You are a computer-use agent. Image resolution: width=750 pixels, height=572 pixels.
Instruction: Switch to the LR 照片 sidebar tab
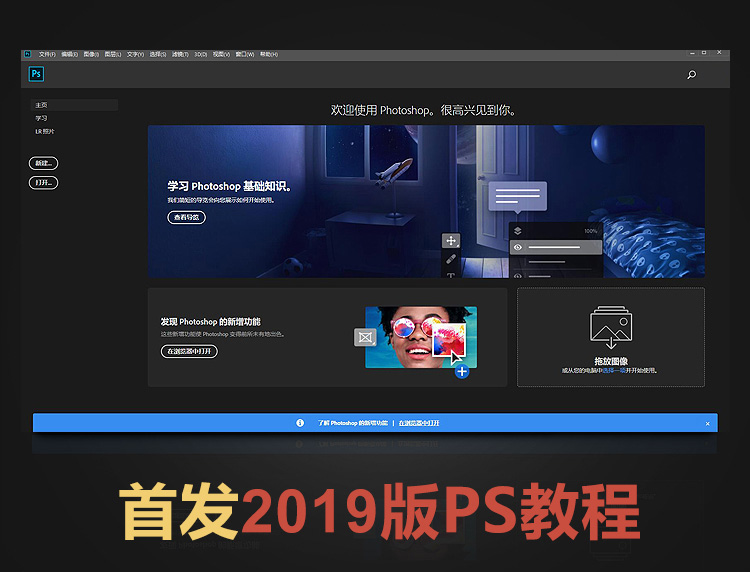(x=44, y=132)
